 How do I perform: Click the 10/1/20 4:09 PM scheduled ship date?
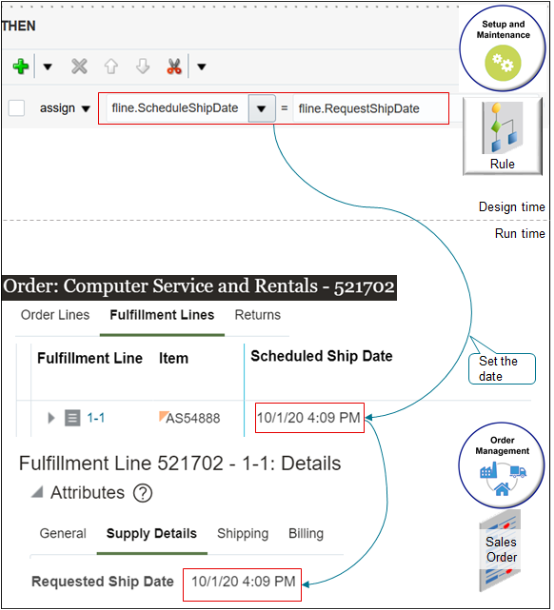(x=309, y=418)
